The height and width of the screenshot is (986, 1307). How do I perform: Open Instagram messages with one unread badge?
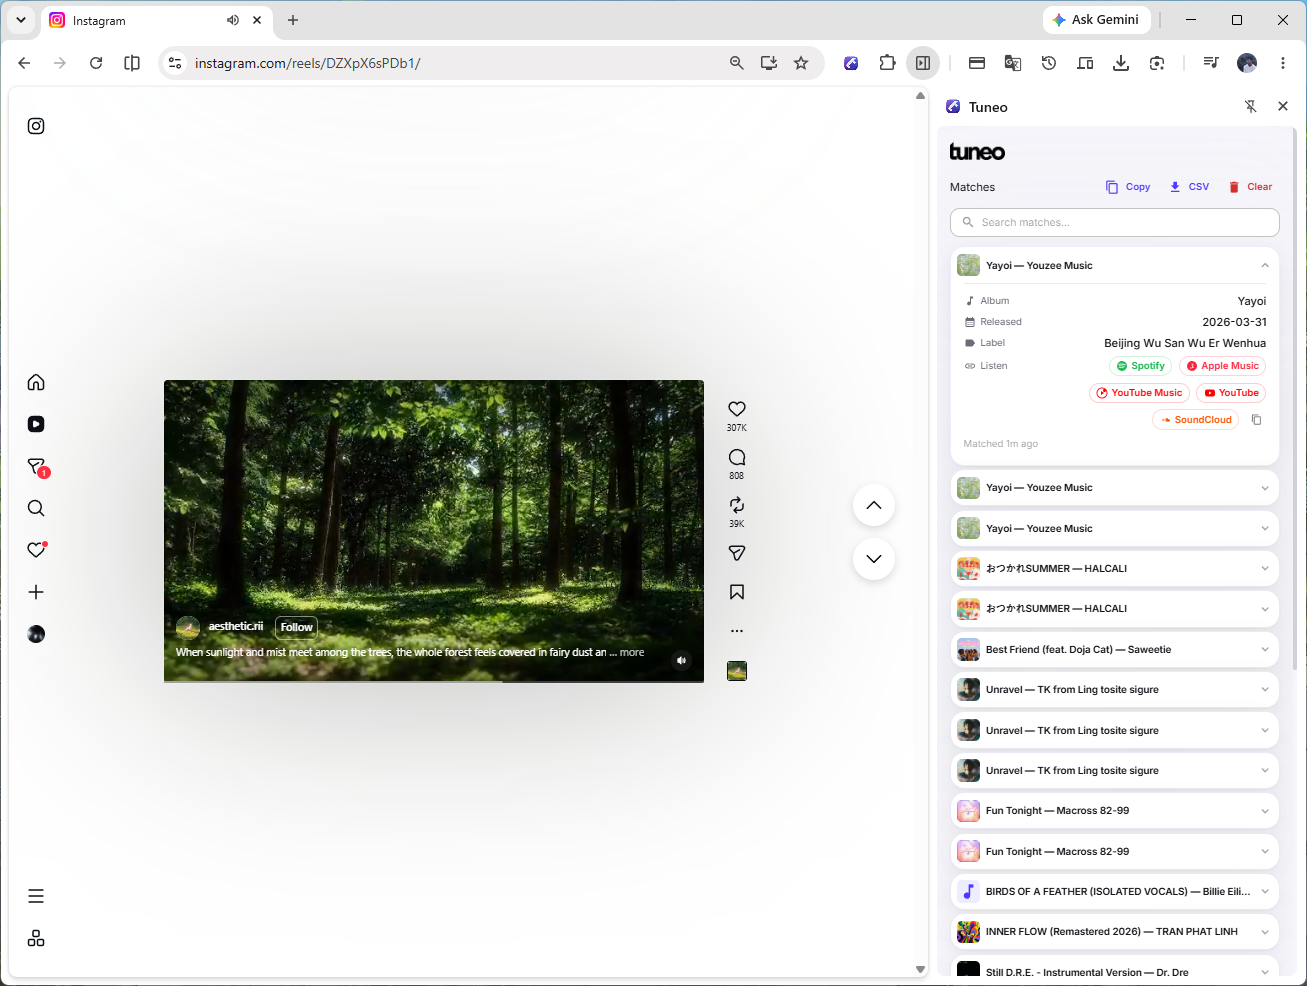[37, 467]
